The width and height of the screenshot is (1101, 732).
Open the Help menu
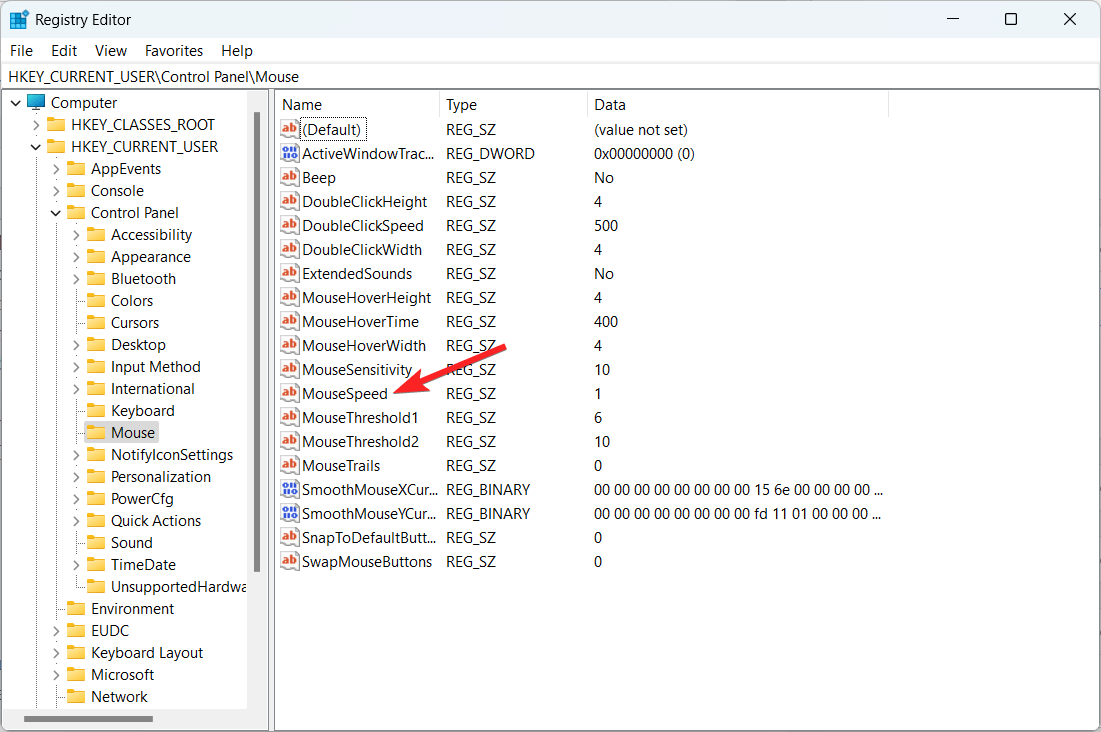click(x=237, y=51)
